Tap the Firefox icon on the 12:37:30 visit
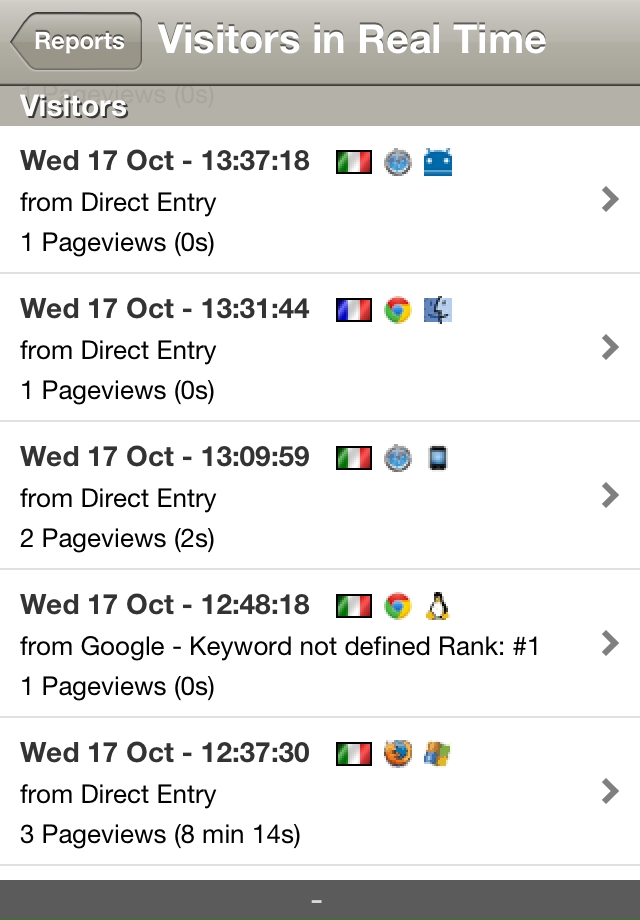 tap(398, 753)
